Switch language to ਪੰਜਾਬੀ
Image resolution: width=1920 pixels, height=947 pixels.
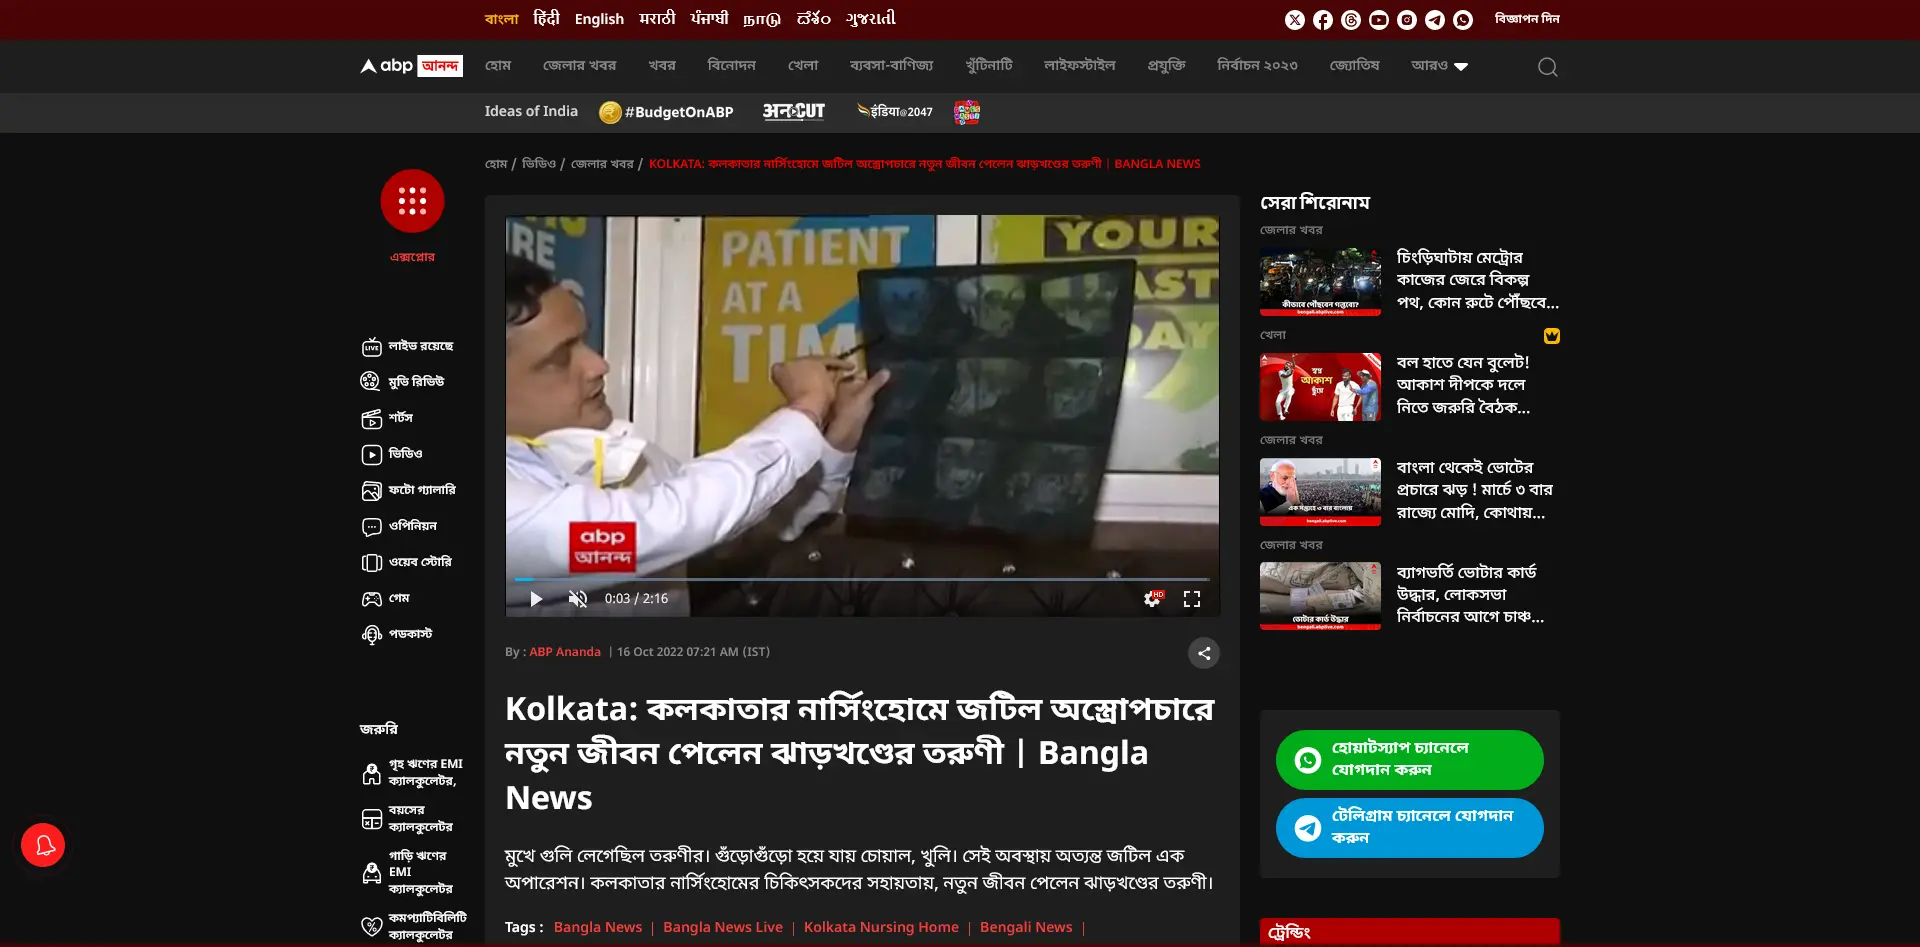pos(709,18)
